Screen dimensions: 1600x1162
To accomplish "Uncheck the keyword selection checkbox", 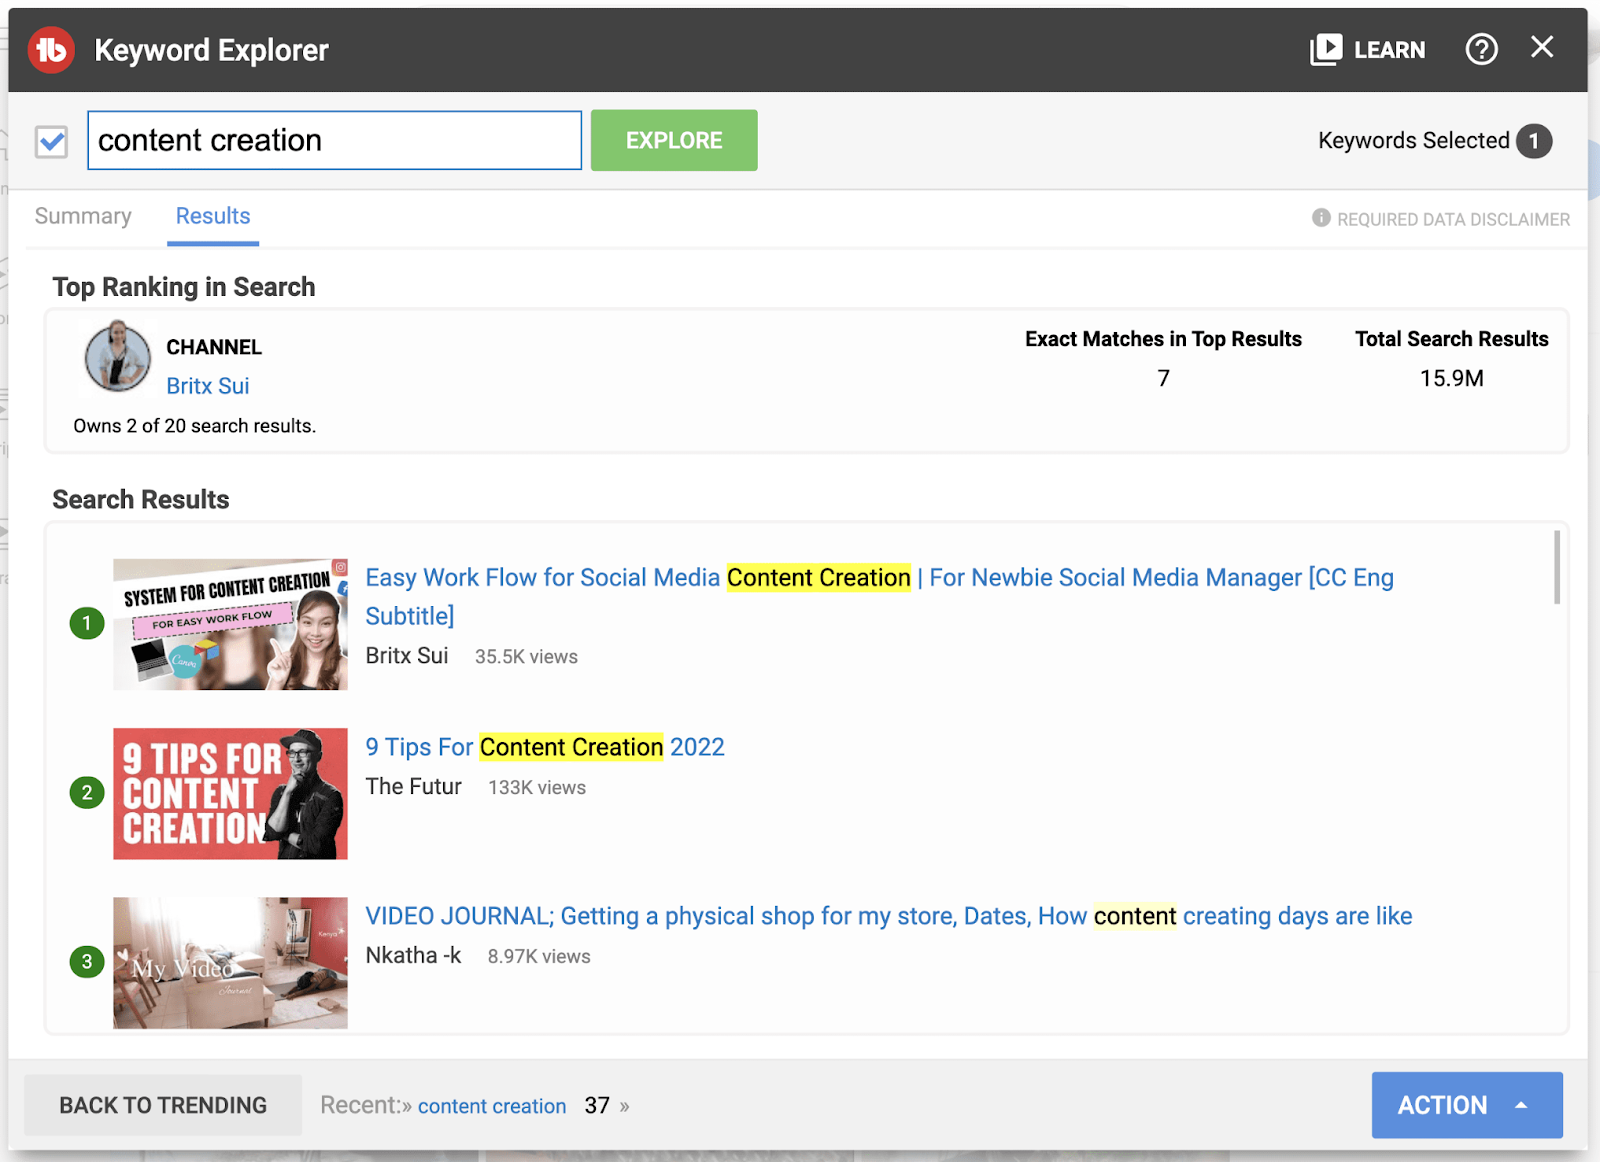I will [x=51, y=141].
